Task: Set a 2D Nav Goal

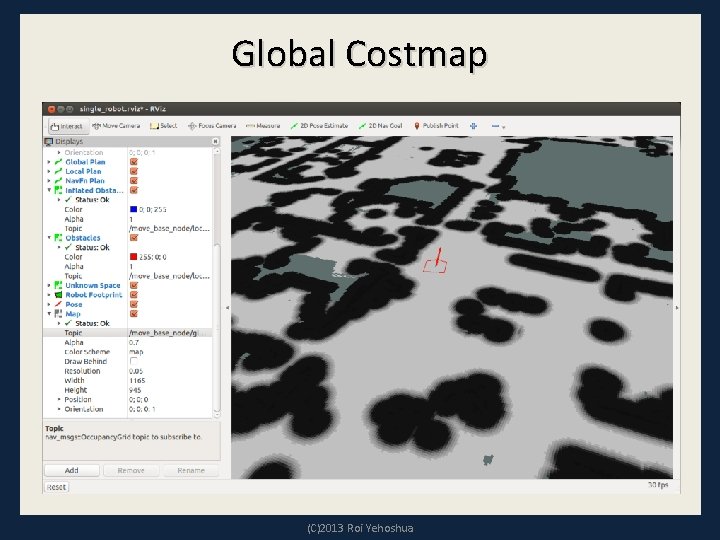Action: point(380,126)
